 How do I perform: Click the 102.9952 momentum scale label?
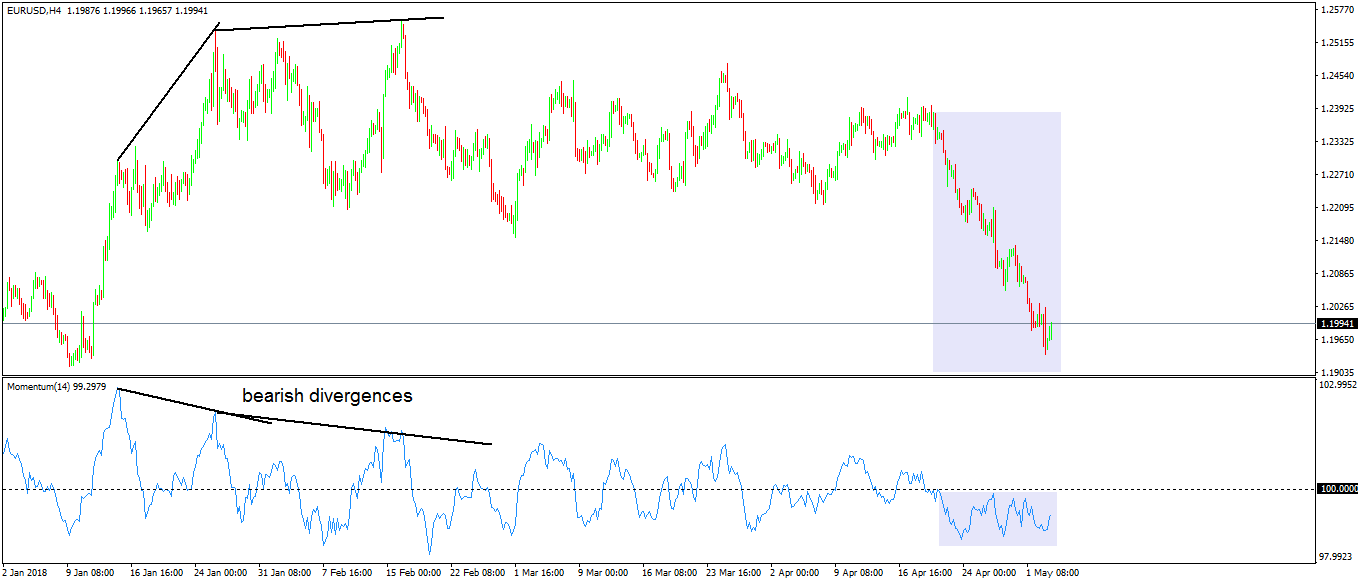click(1338, 384)
